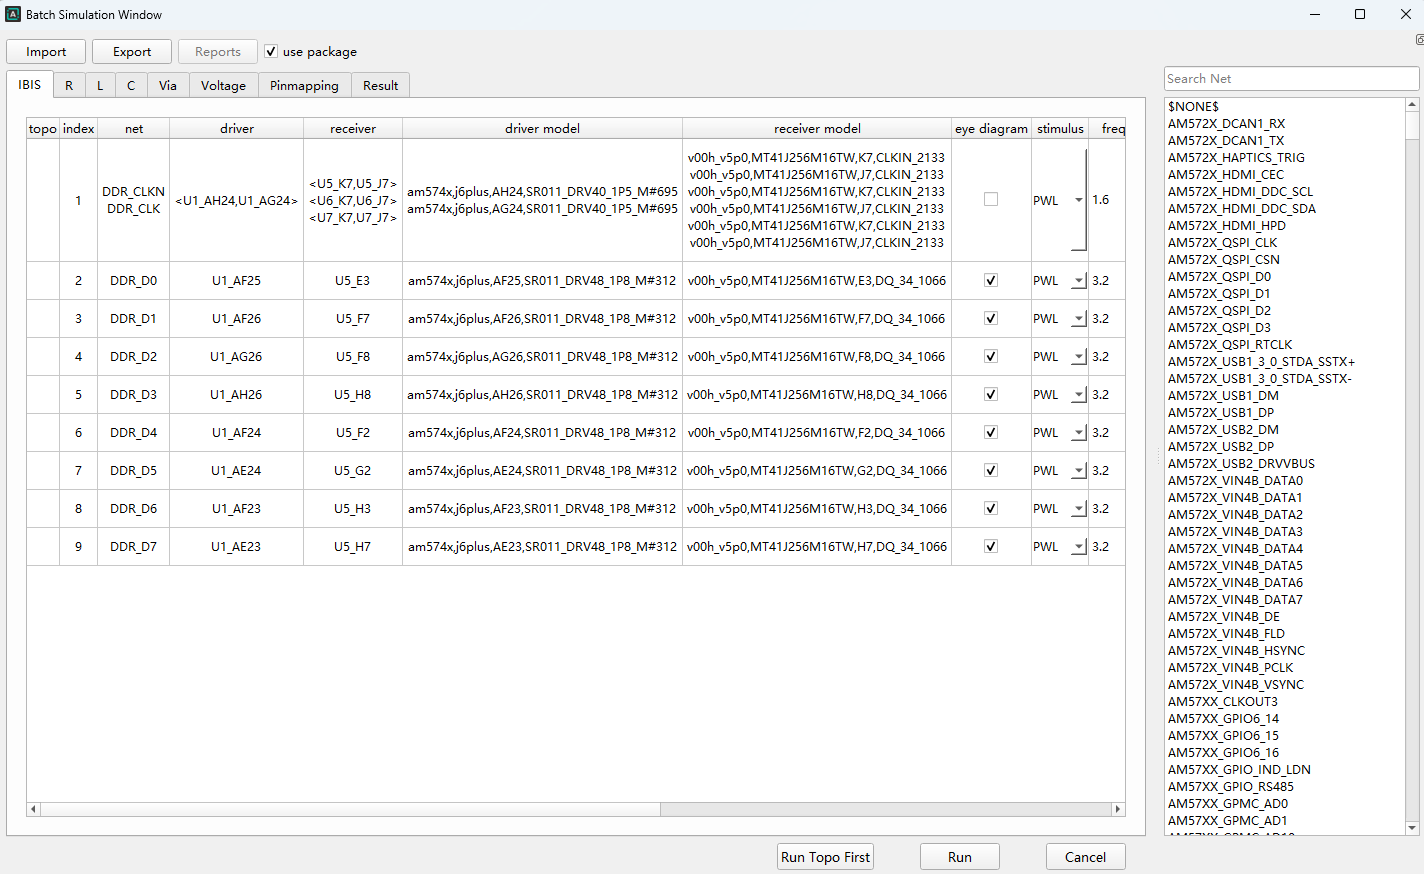Expand stimulus dropdown for DDR_D7 row
1424x874 pixels.
tap(1078, 547)
